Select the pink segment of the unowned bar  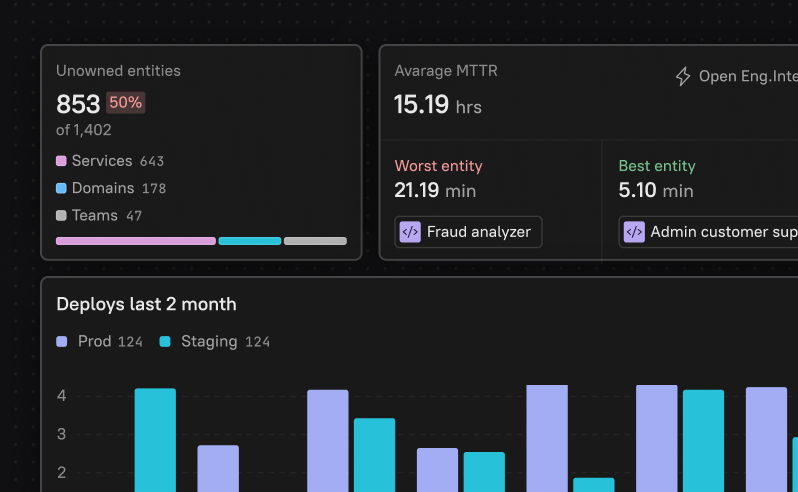[135, 241]
